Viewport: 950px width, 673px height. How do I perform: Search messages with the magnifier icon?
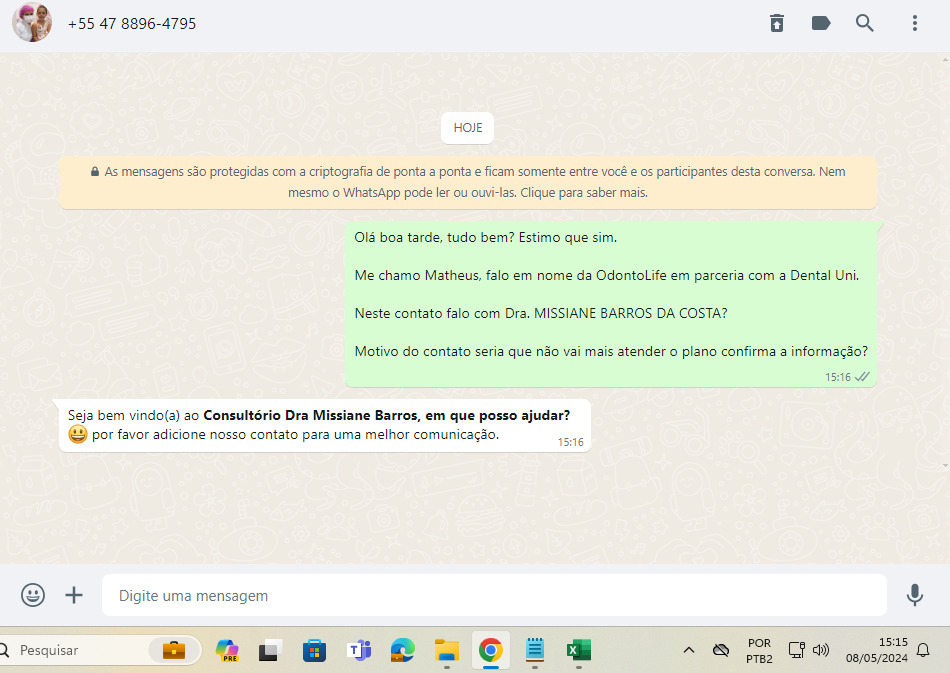point(865,23)
